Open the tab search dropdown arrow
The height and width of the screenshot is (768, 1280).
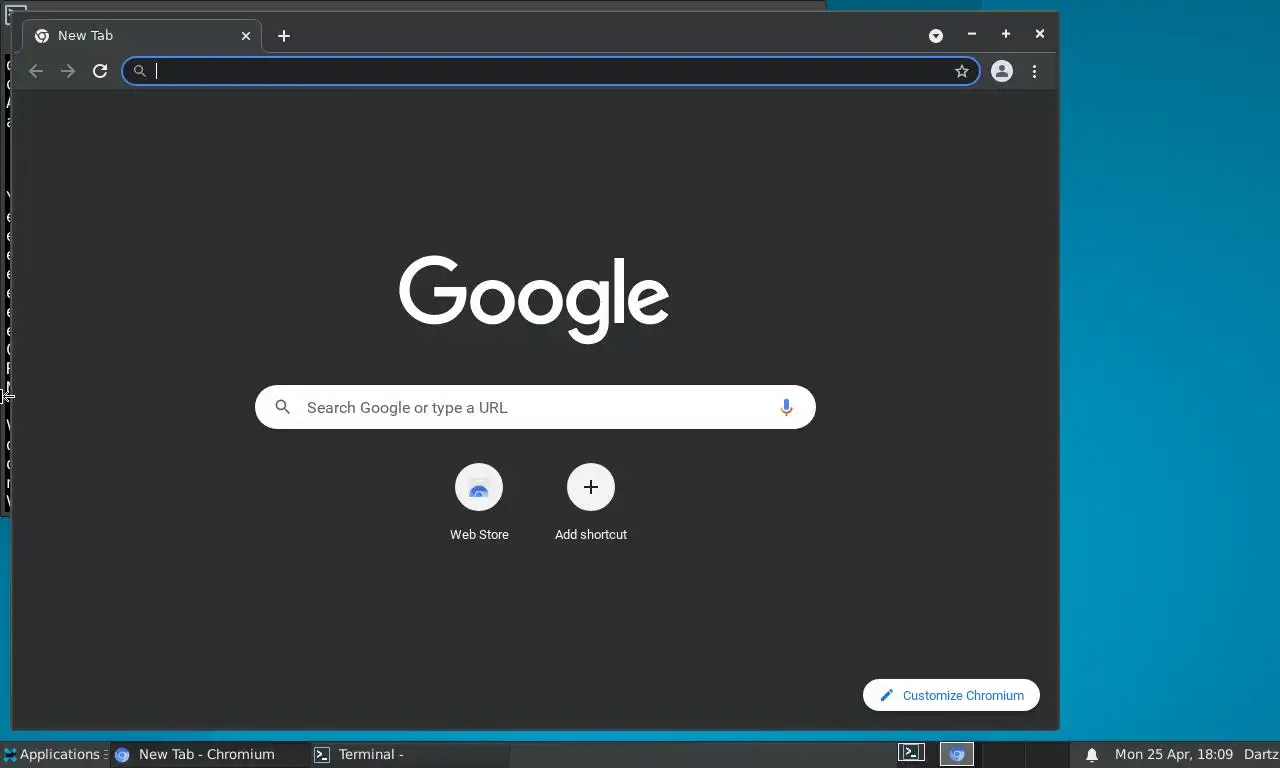pos(936,35)
